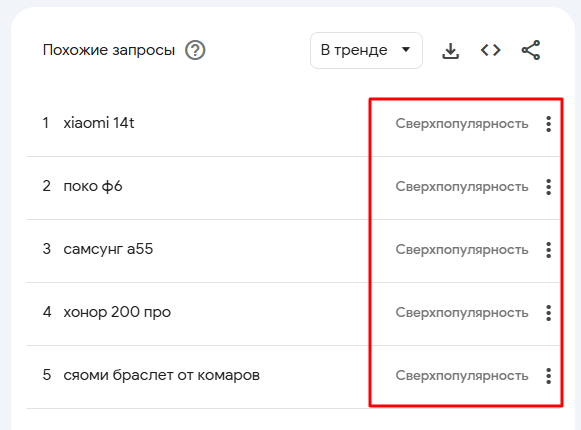The image size is (581, 430).
Task: Click the Похожие запросы heading
Action: 109,50
